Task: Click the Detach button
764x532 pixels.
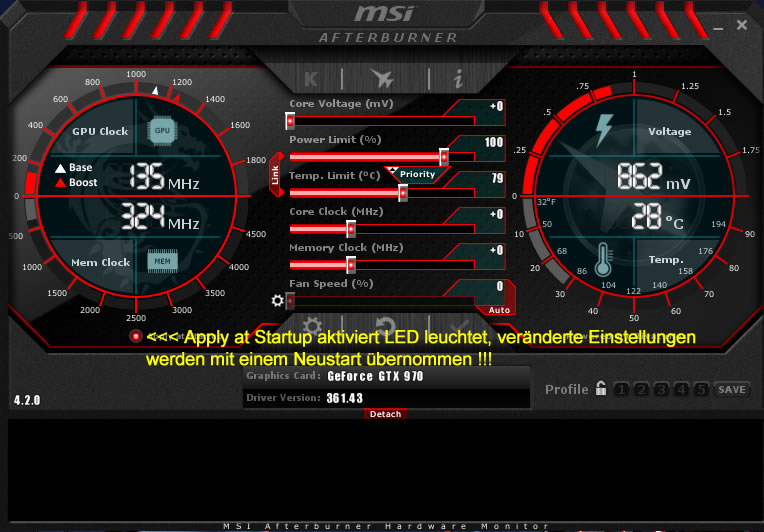Action: click(x=385, y=414)
